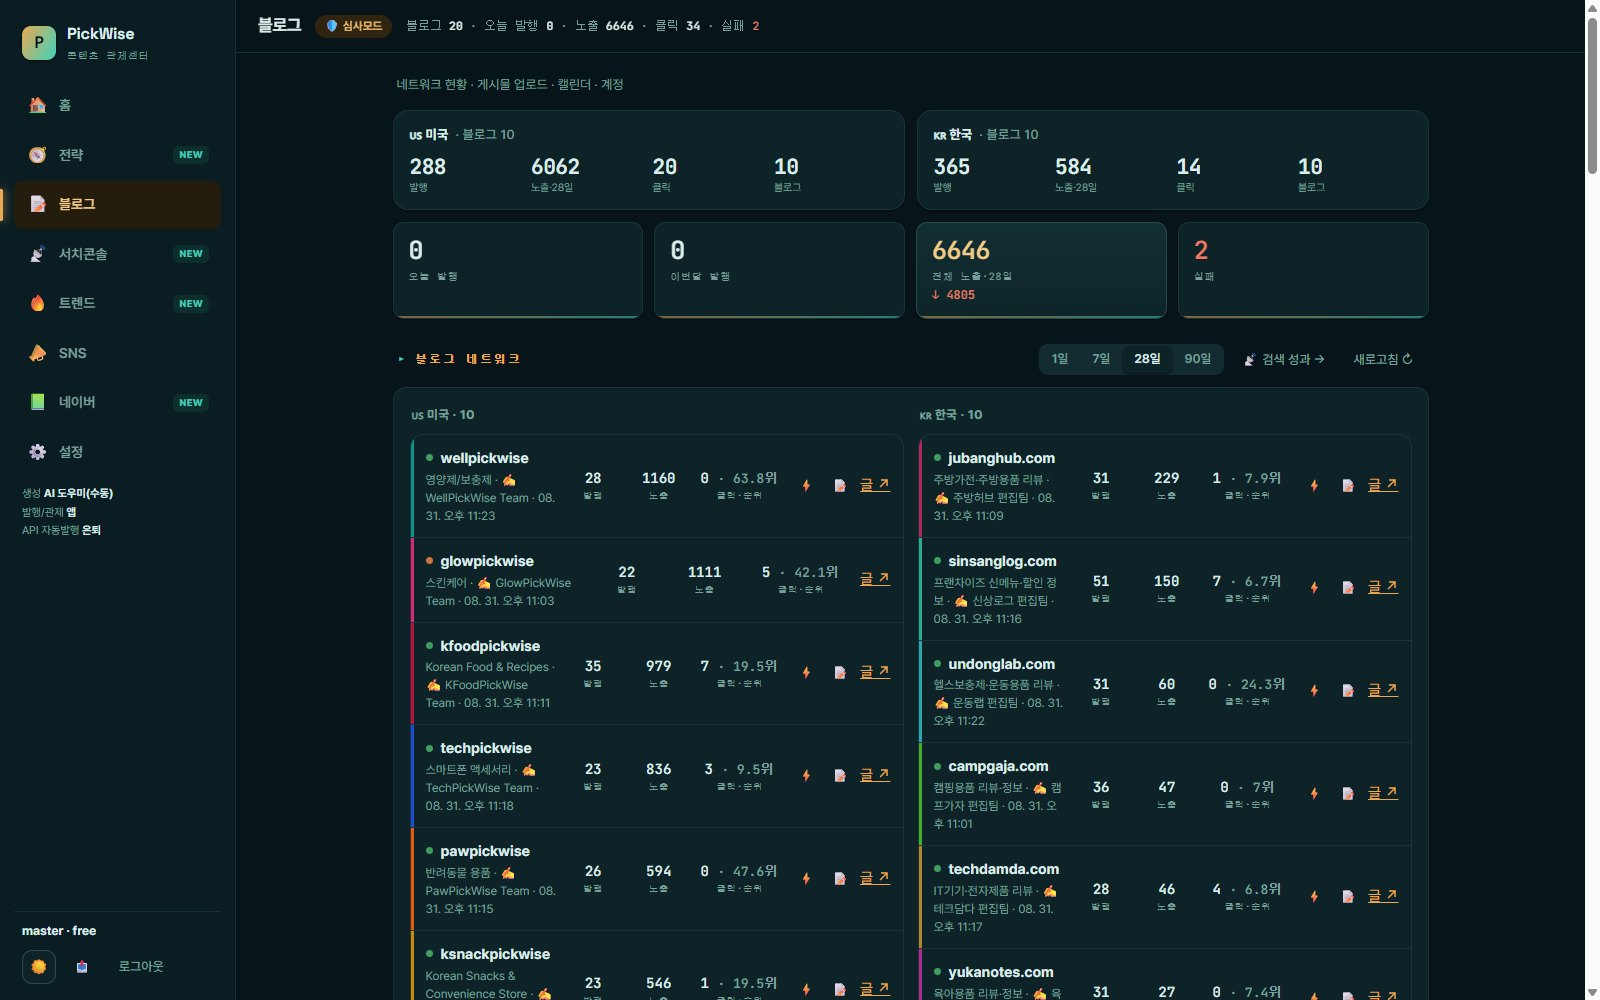Open the 트렌드 trends section
This screenshot has height=1000, width=1600.
[117, 303]
